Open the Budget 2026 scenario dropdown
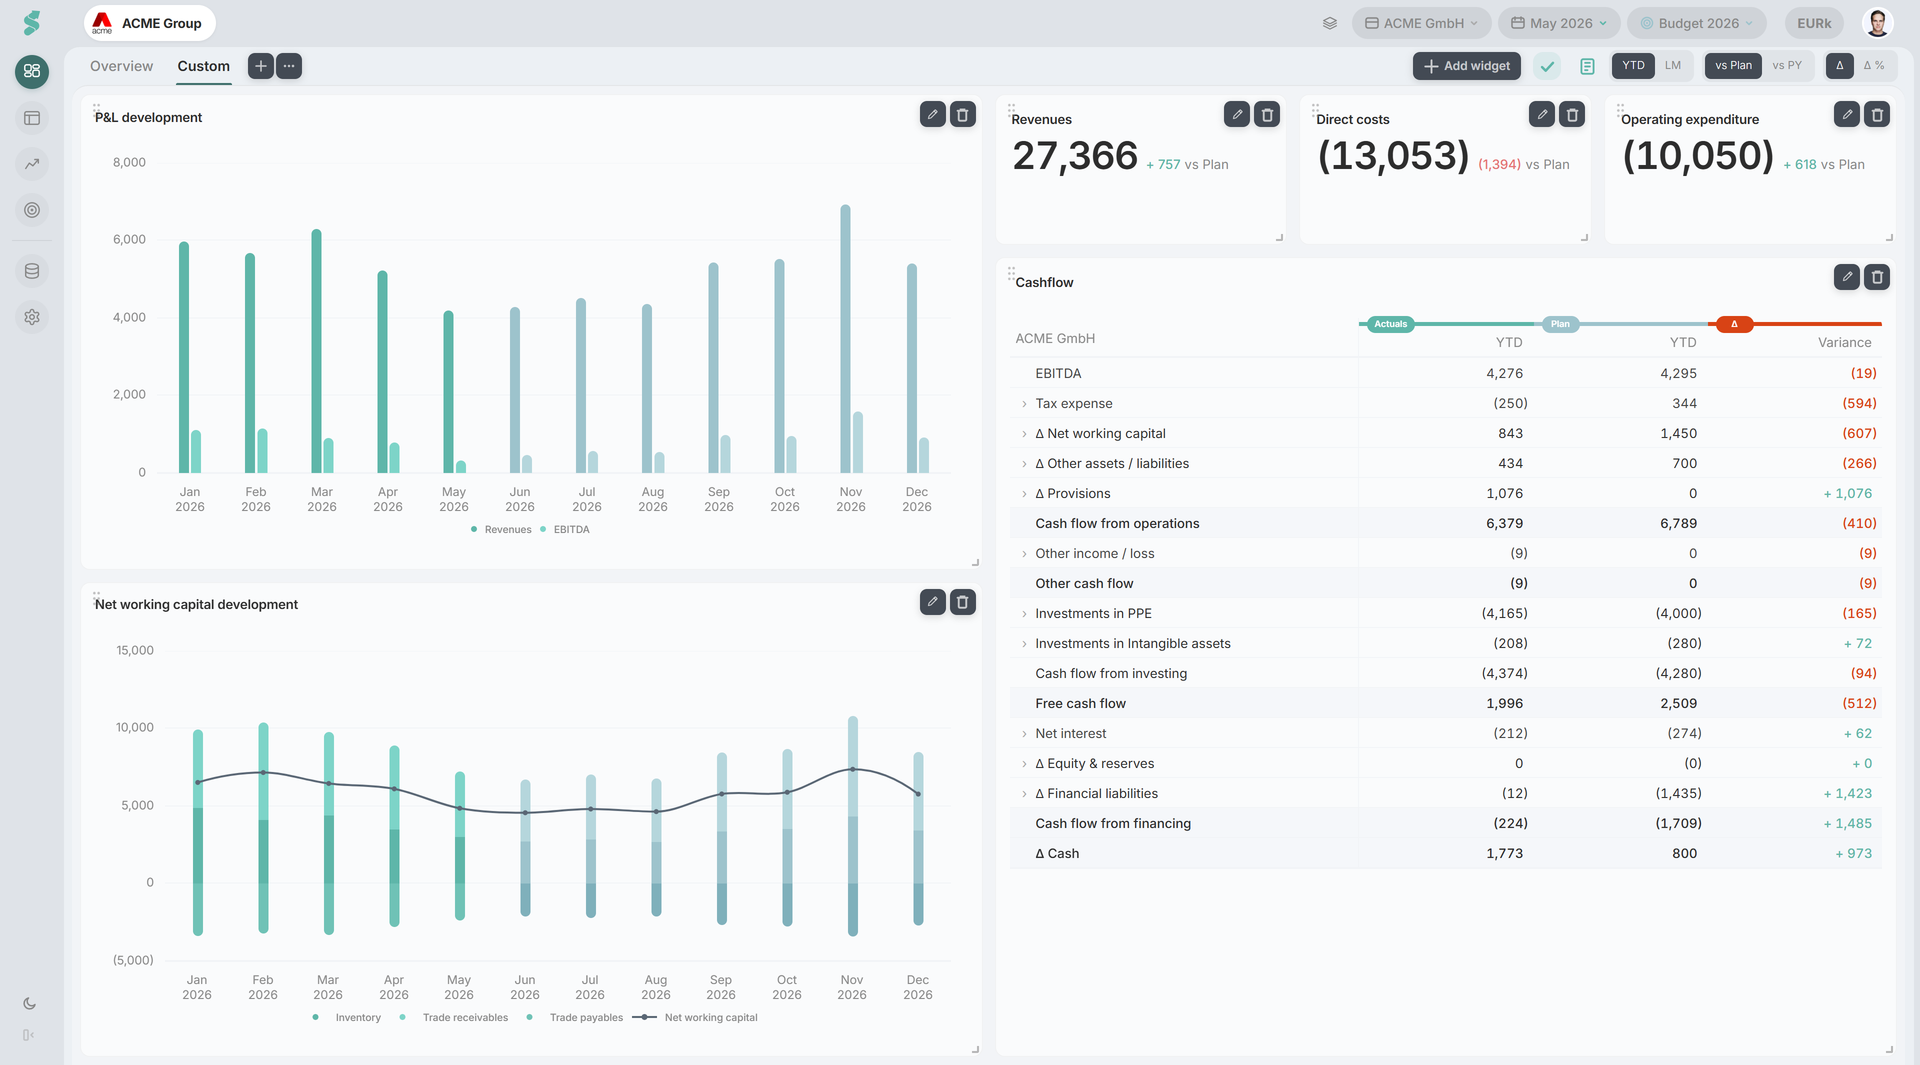The image size is (1920, 1065). pyautogui.click(x=1696, y=23)
